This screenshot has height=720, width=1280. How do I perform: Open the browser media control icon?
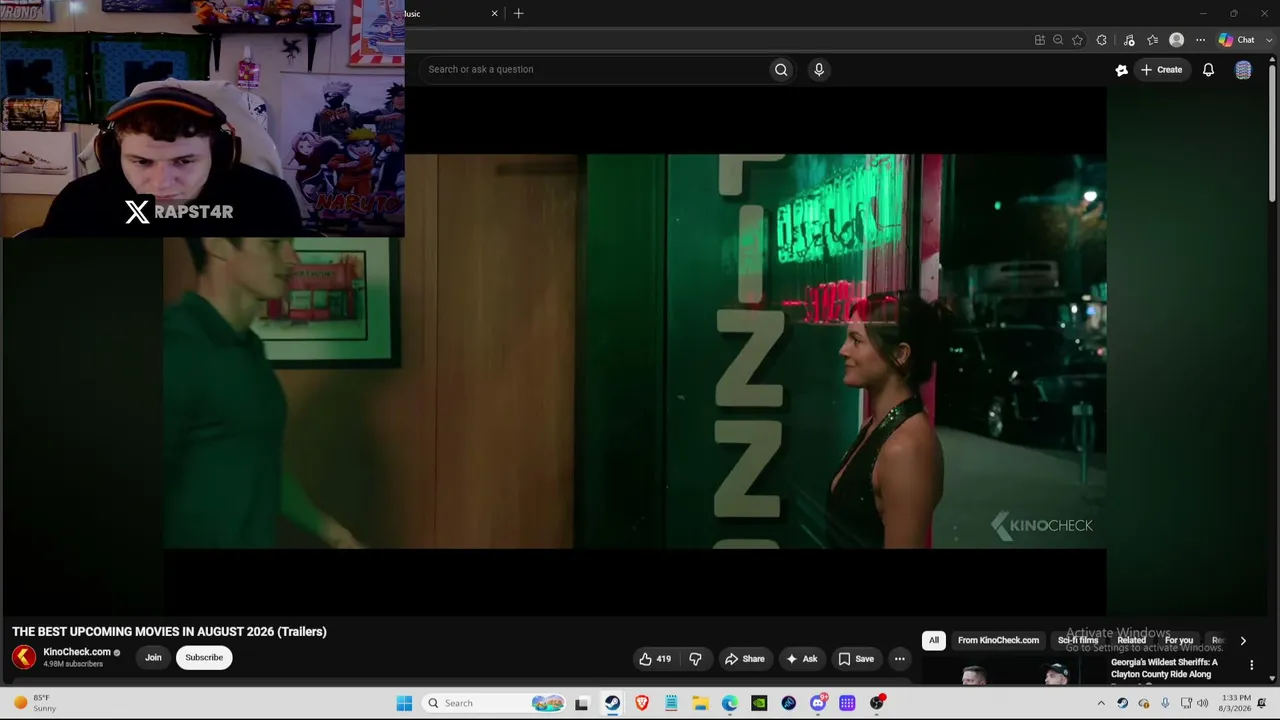1129,40
